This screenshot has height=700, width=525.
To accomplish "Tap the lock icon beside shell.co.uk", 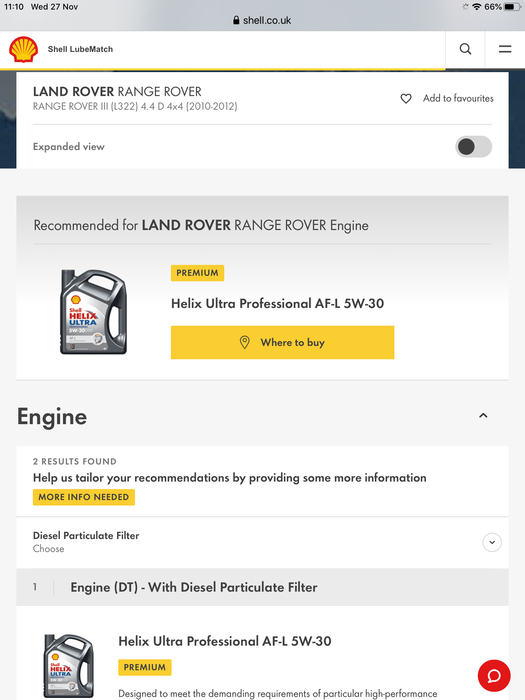I will coord(236,21).
